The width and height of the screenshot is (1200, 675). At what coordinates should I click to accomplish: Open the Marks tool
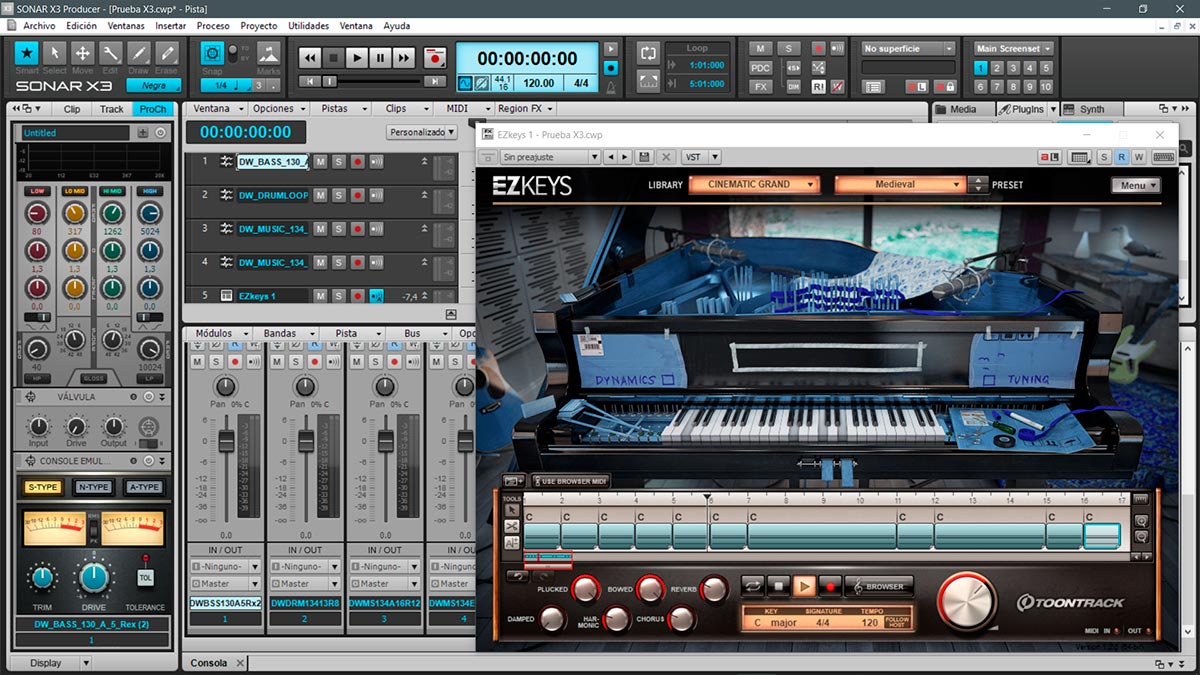tap(268, 53)
